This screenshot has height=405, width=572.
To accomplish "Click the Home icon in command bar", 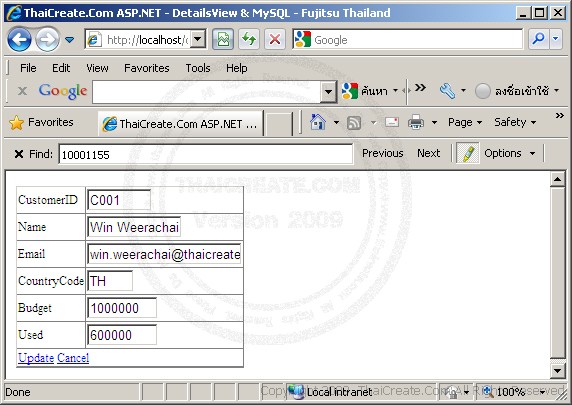I will (318, 122).
